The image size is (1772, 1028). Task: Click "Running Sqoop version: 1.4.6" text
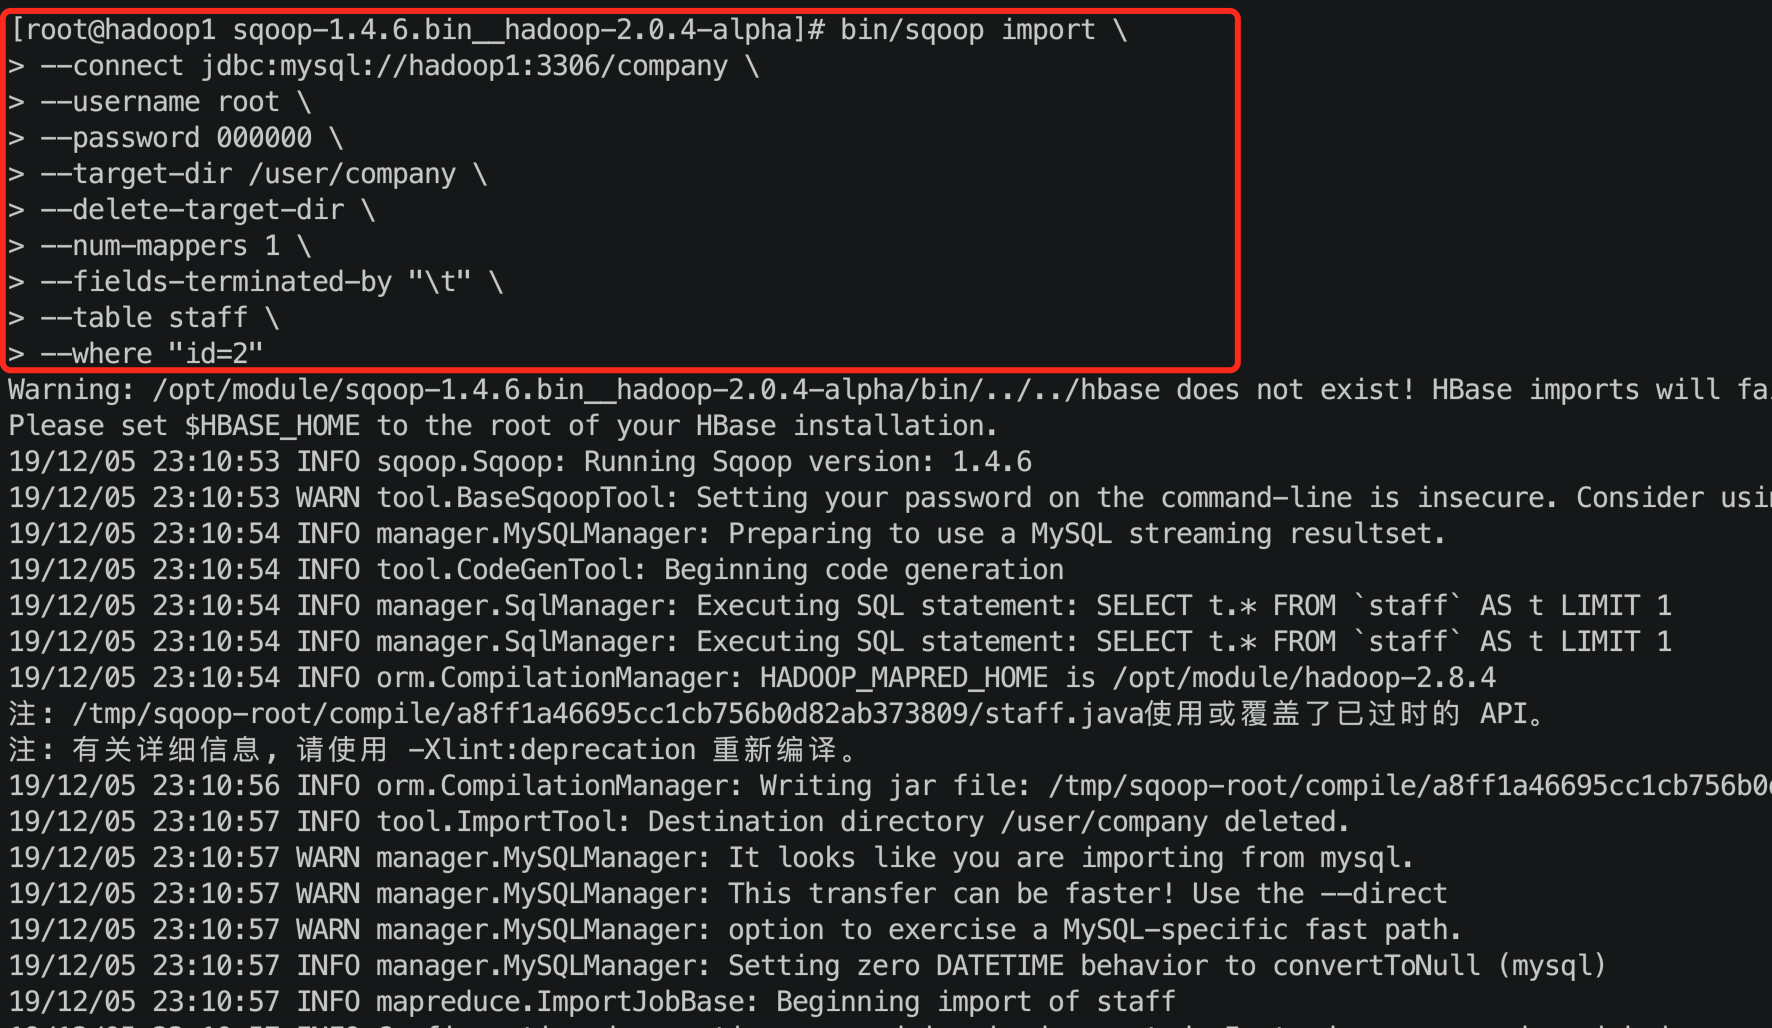pos(807,462)
